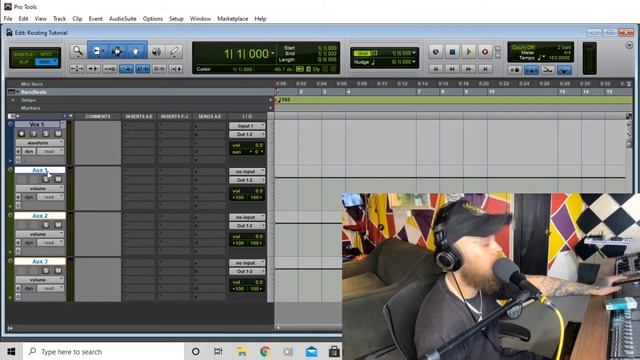Click Return to Zero transport button
The width and height of the screenshot is (640, 360).
point(436,69)
